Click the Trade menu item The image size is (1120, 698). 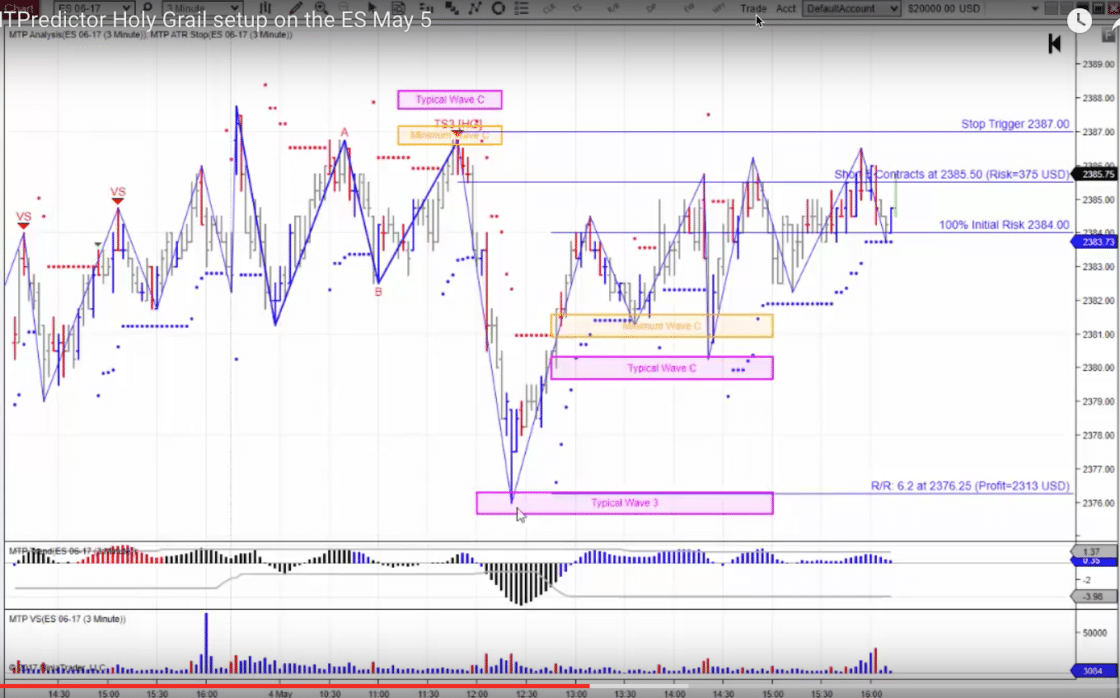(753, 8)
